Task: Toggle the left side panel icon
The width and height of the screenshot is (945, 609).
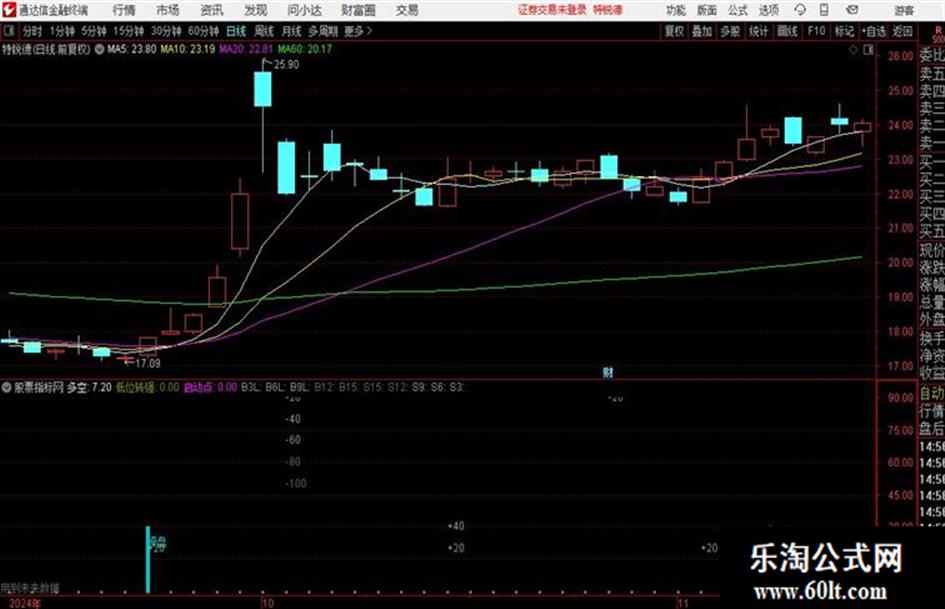Action: [x=8, y=31]
